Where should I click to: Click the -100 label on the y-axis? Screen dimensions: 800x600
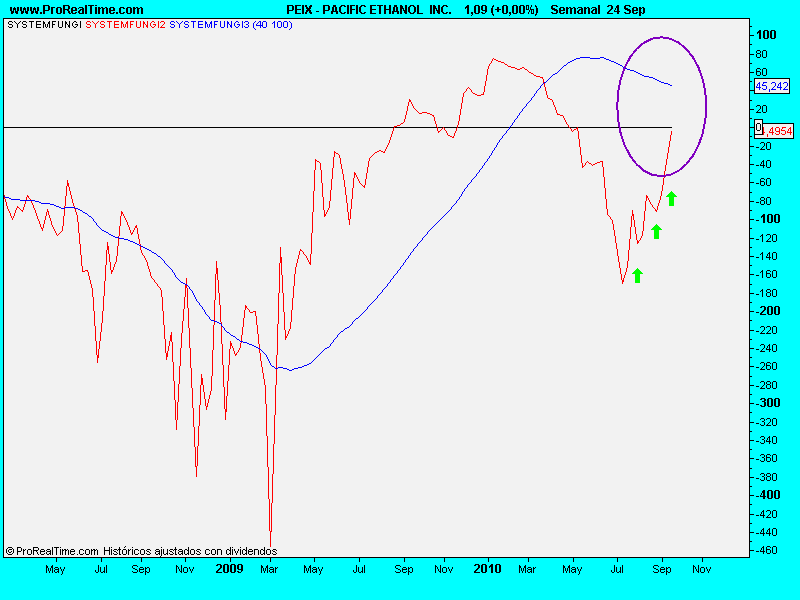[x=767, y=219]
